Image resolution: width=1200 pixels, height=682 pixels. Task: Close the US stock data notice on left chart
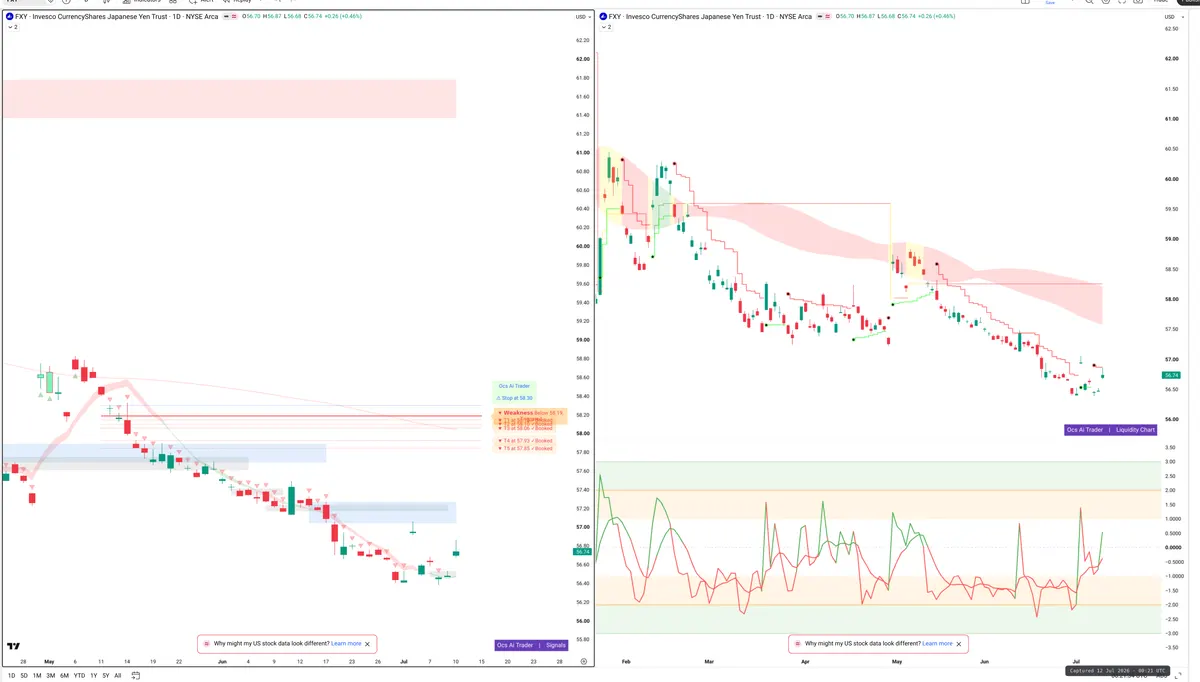(367, 644)
